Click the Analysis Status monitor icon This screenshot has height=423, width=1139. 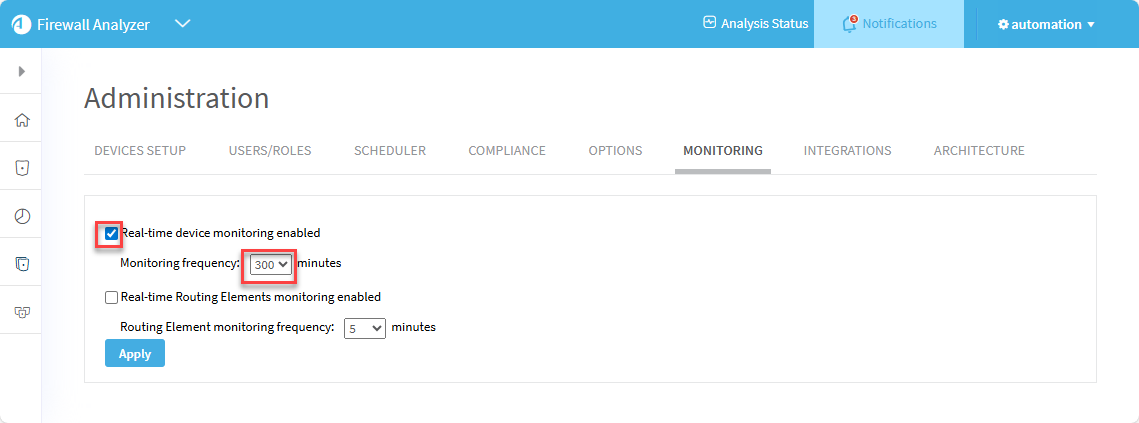click(x=710, y=23)
